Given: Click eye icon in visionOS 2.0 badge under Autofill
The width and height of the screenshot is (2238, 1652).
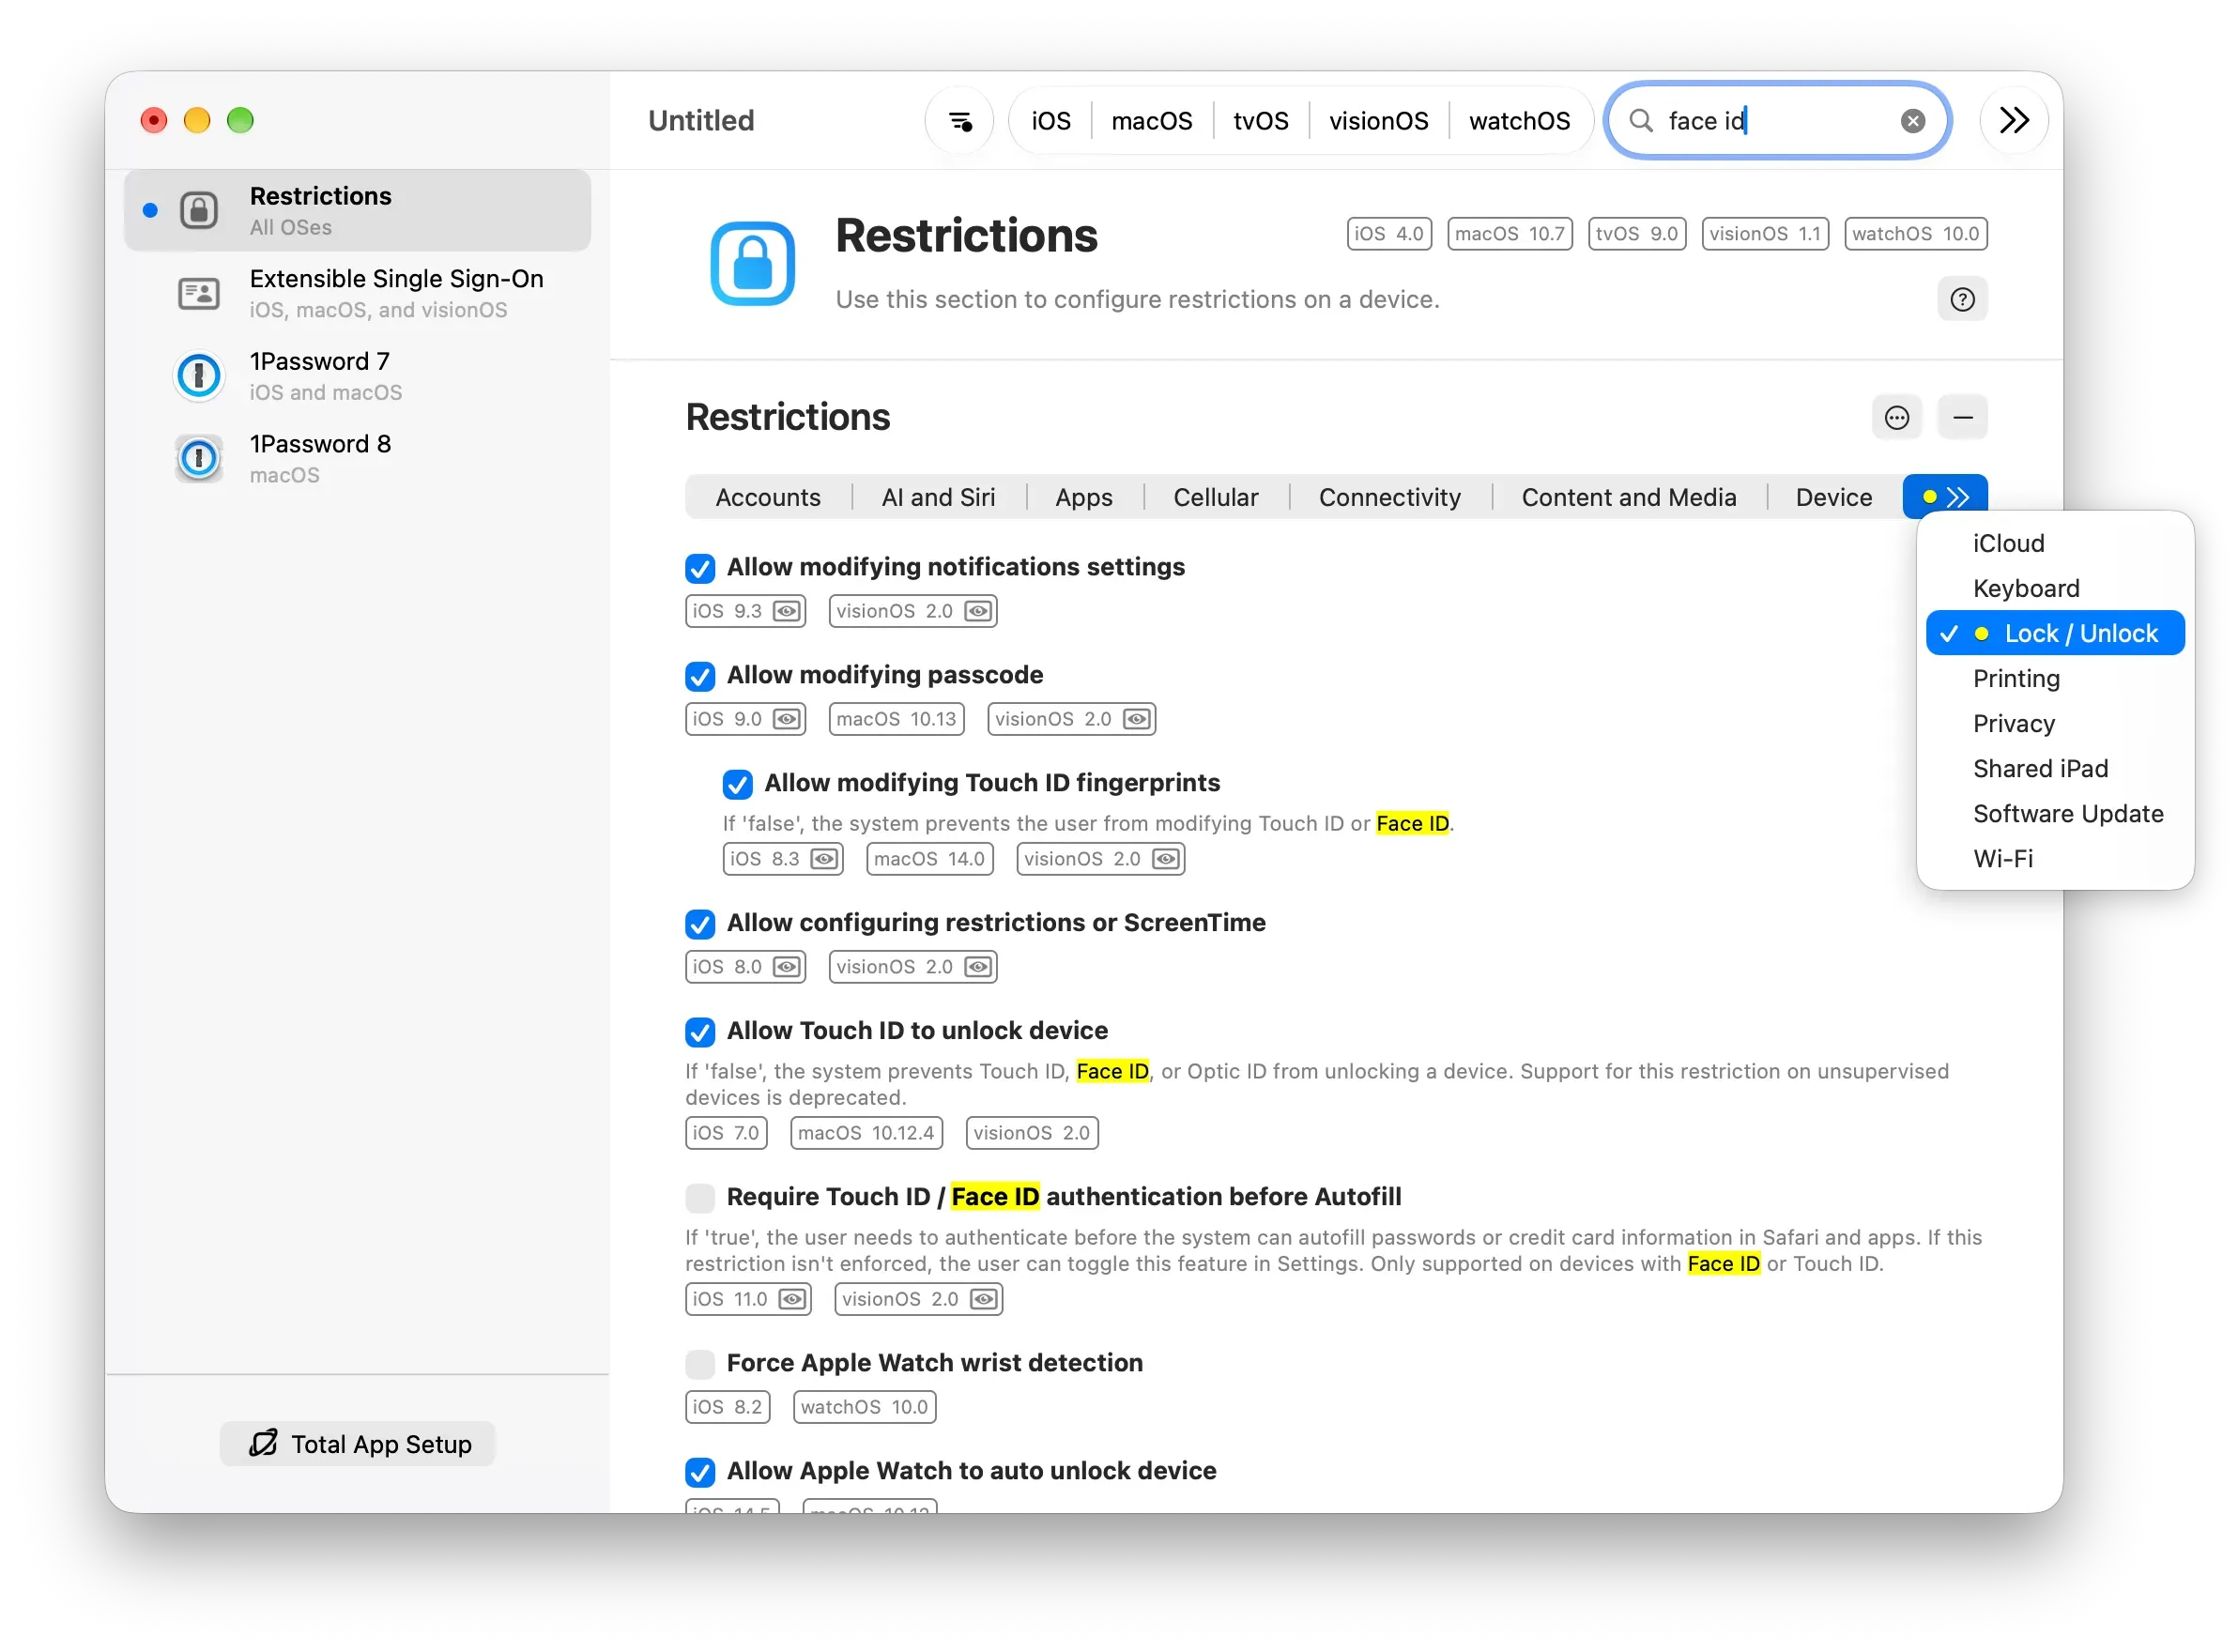Looking at the screenshot, I should coord(984,1300).
